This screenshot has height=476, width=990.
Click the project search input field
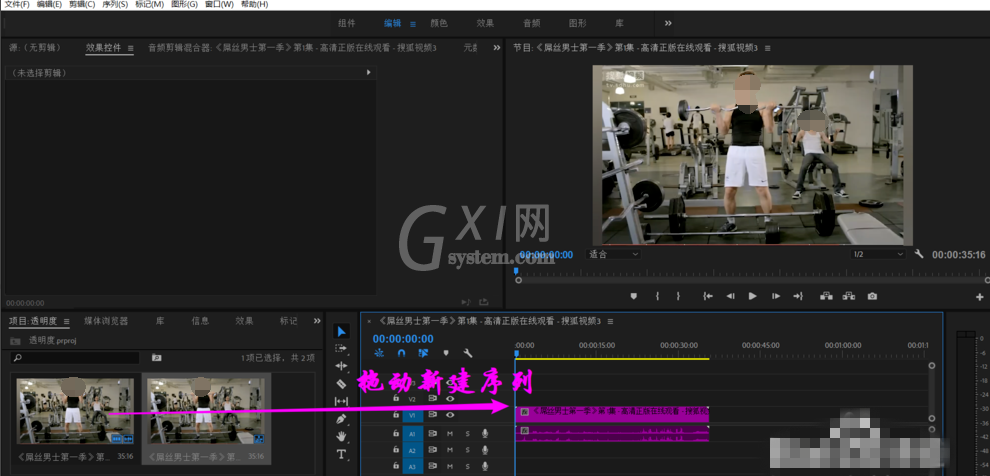click(75, 358)
